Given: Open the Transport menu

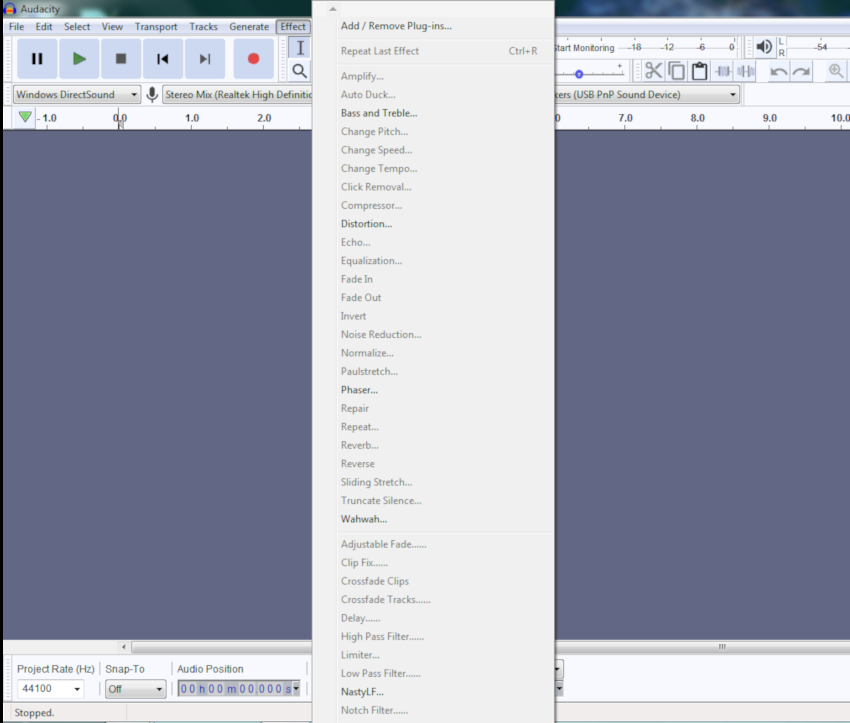Looking at the screenshot, I should [156, 27].
